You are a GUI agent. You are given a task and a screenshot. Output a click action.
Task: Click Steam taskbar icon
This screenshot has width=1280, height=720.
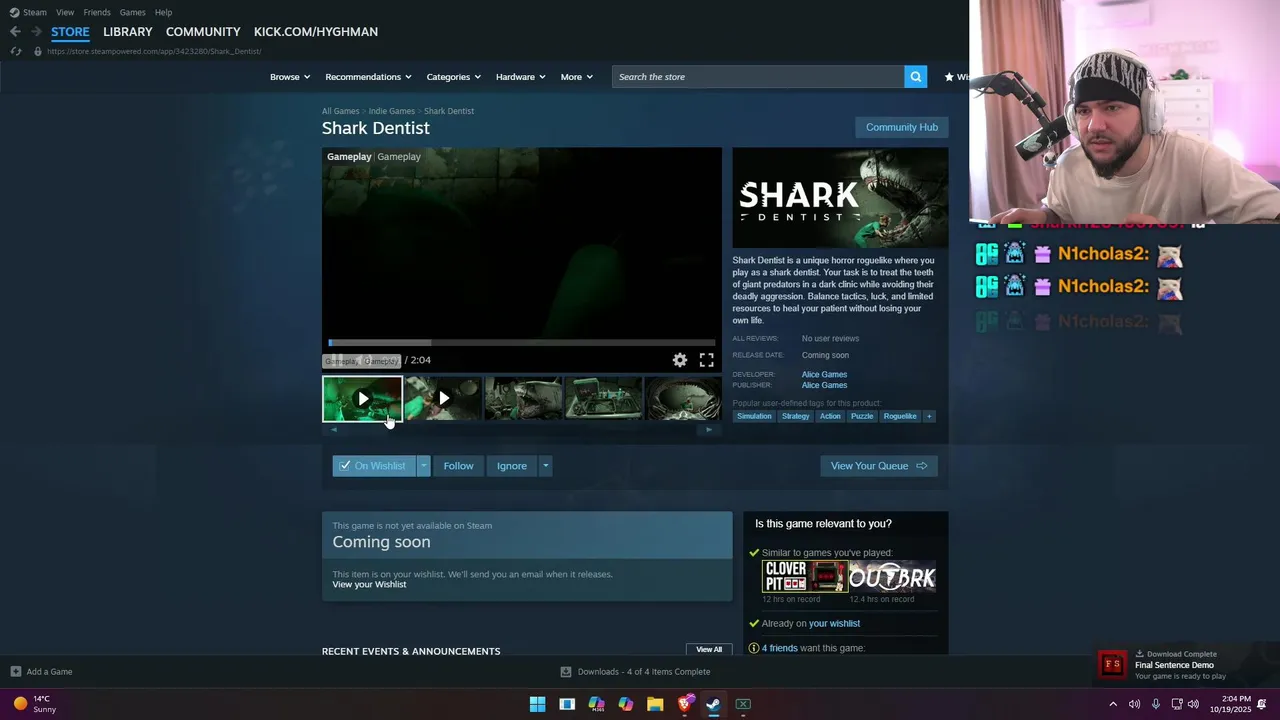click(x=713, y=704)
